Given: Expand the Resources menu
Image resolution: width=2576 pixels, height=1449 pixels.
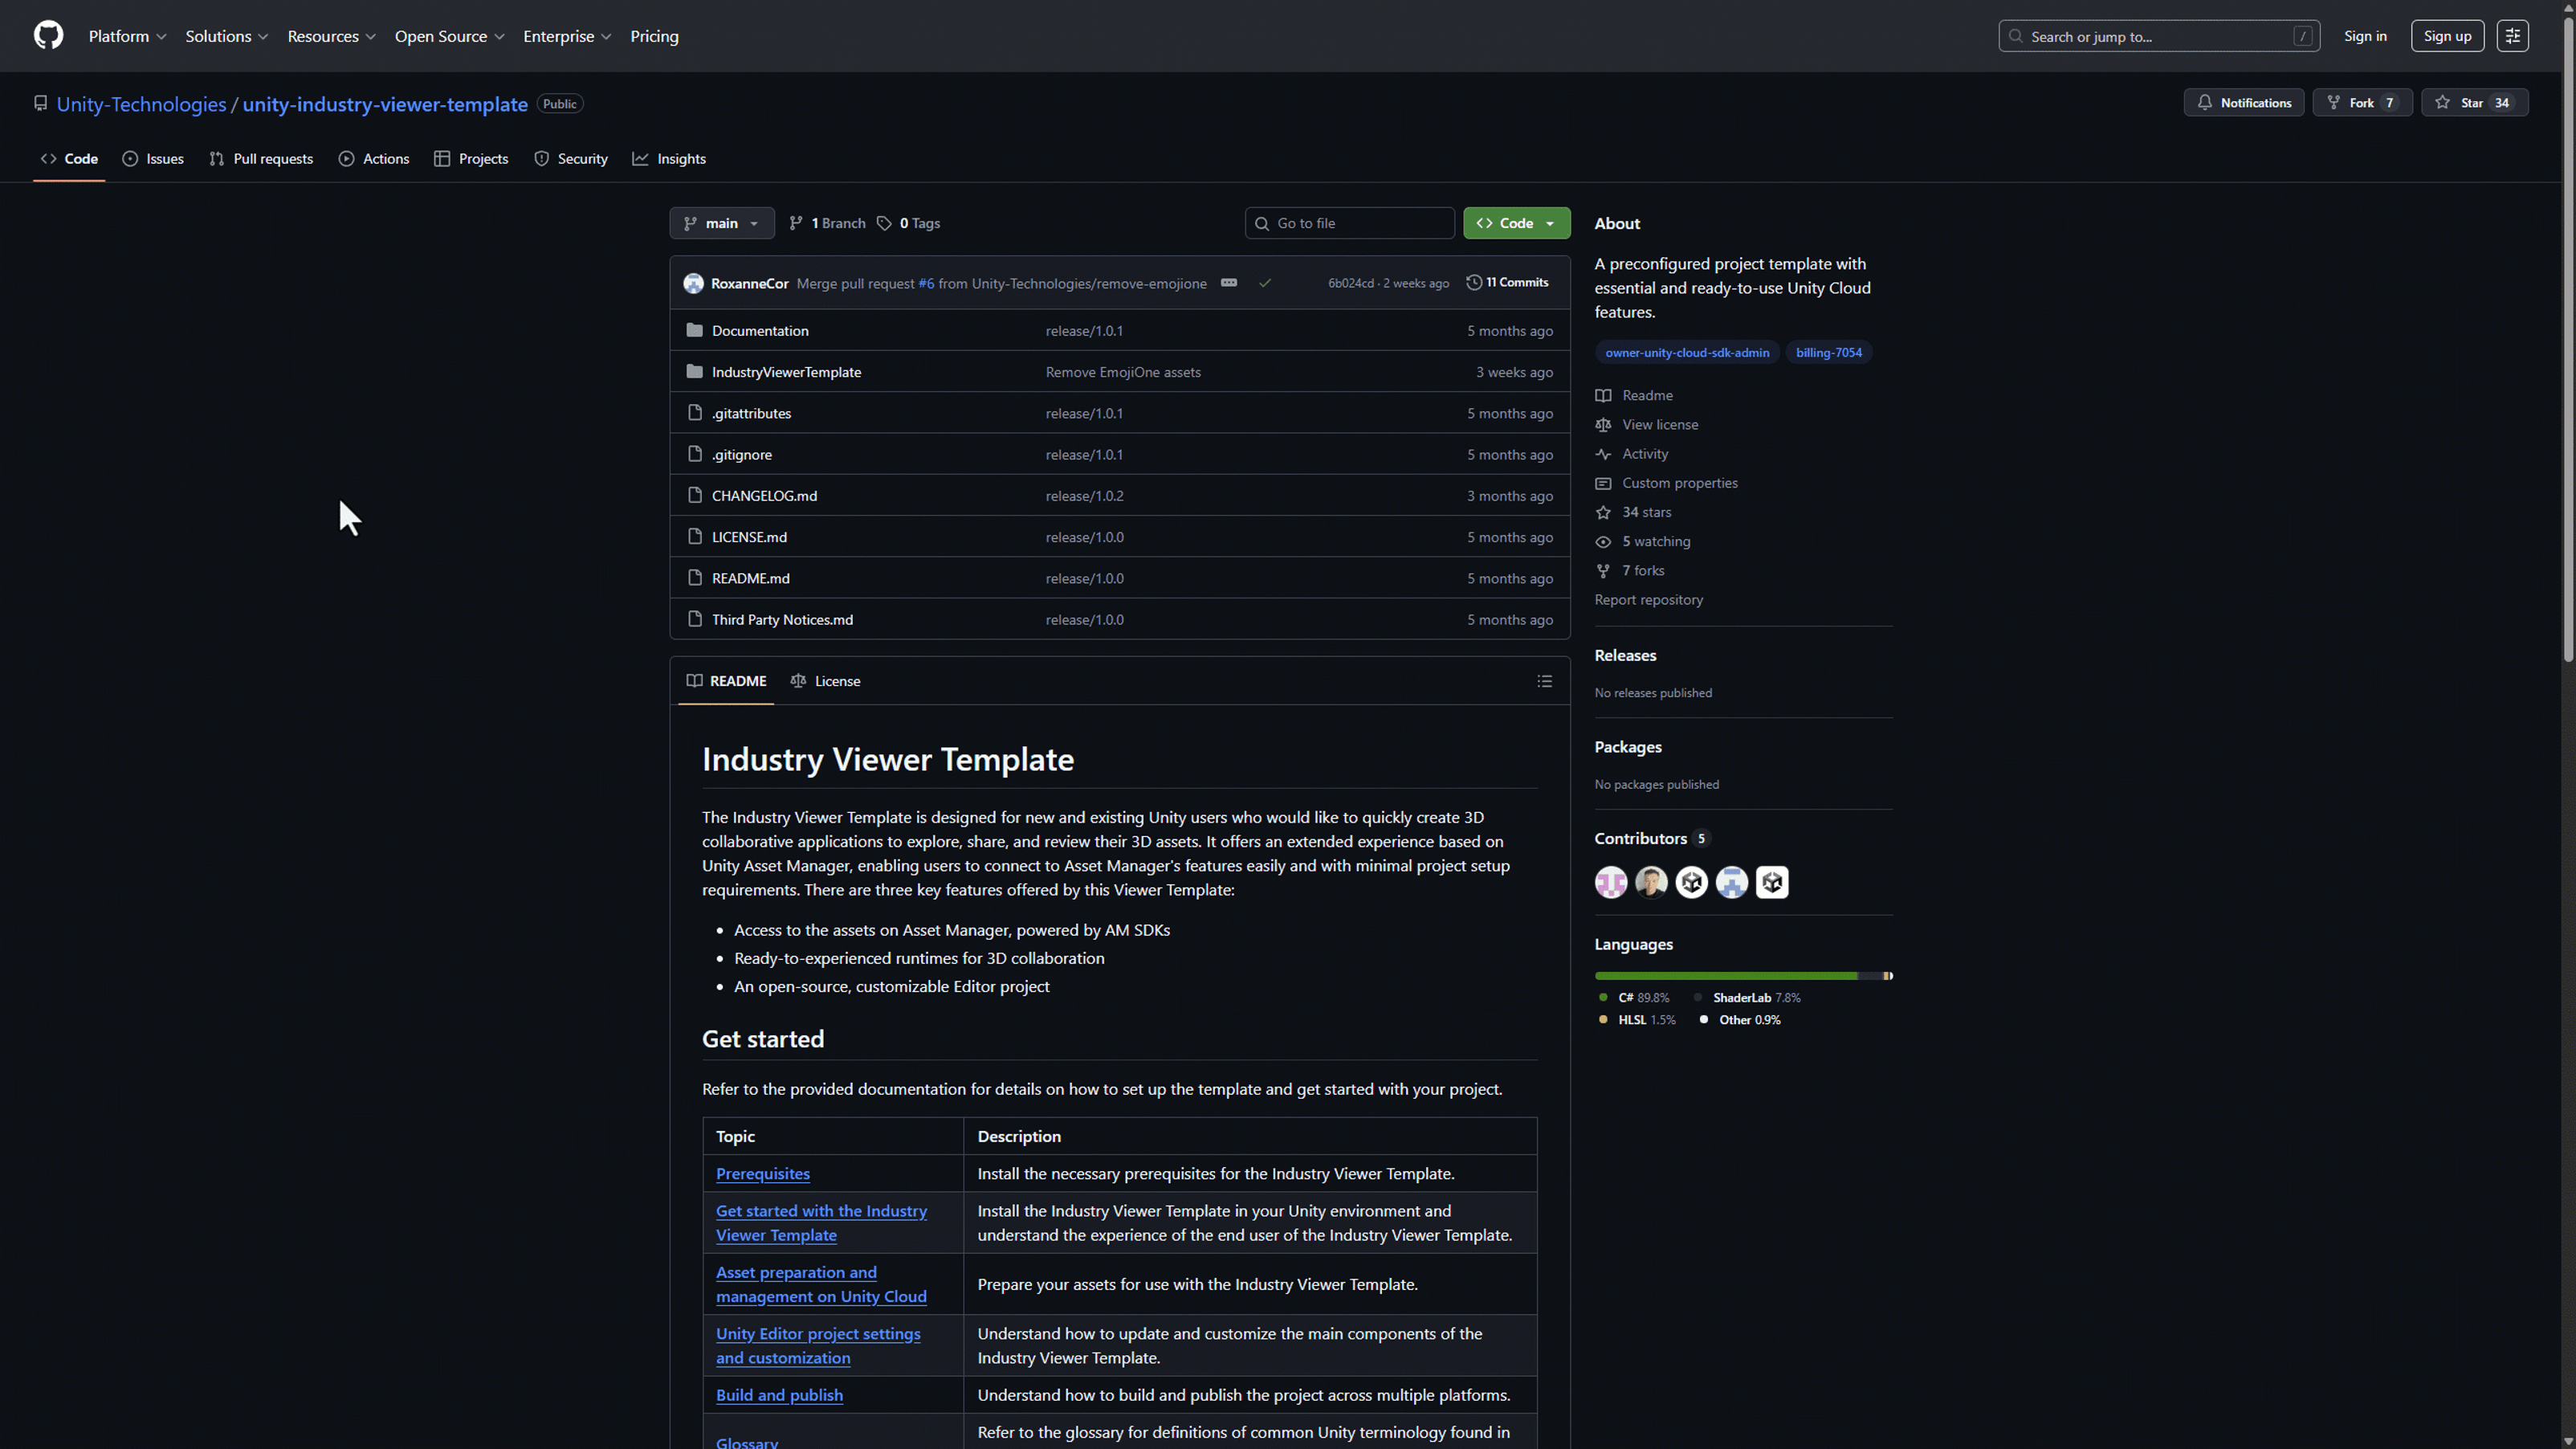Looking at the screenshot, I should [x=331, y=36].
